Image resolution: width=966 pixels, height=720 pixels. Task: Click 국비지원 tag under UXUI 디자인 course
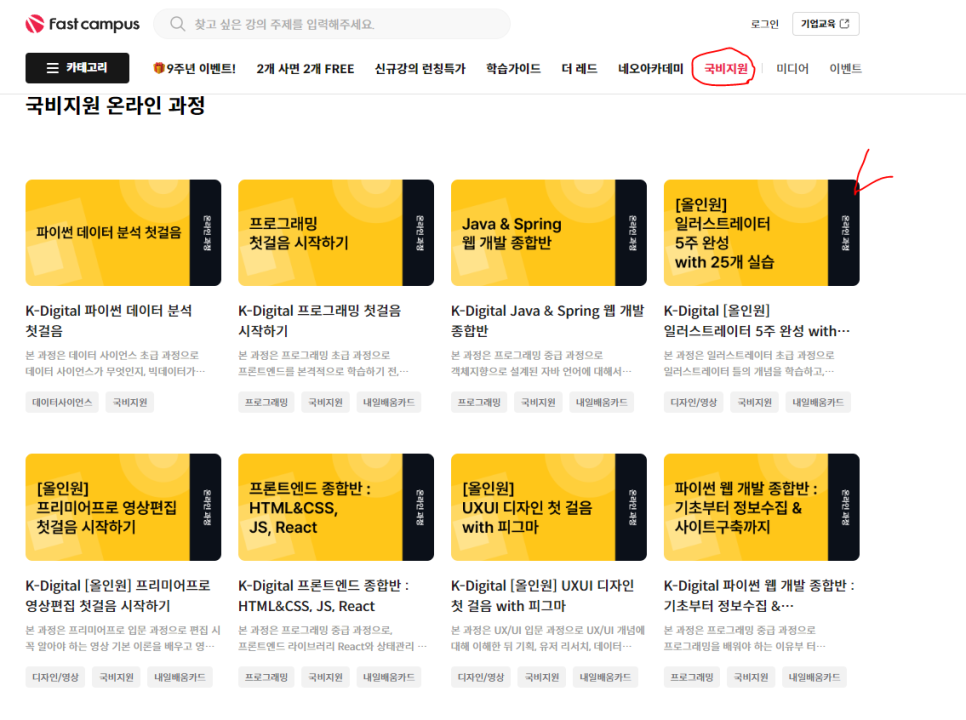pos(542,677)
